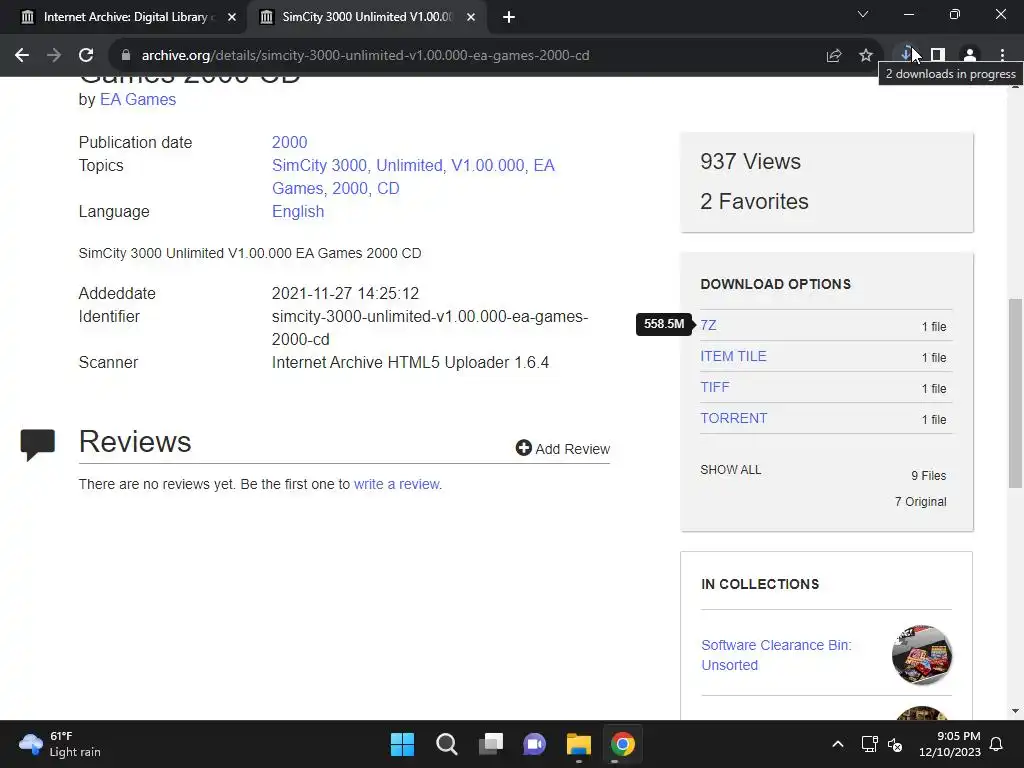1024x768 pixels.
Task: Click the Add Review button
Action: click(x=563, y=449)
